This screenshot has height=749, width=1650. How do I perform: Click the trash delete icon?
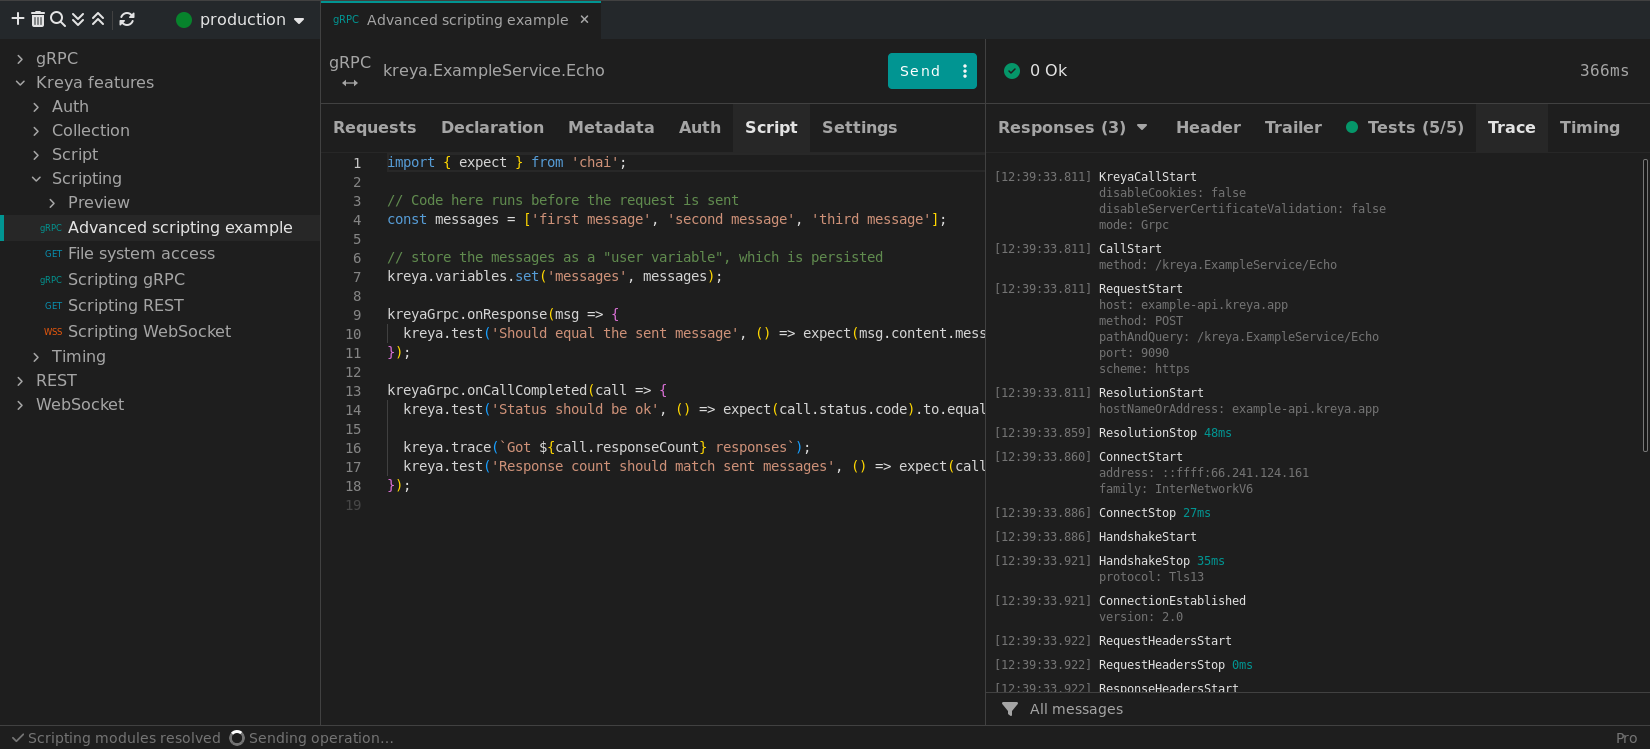point(37,19)
